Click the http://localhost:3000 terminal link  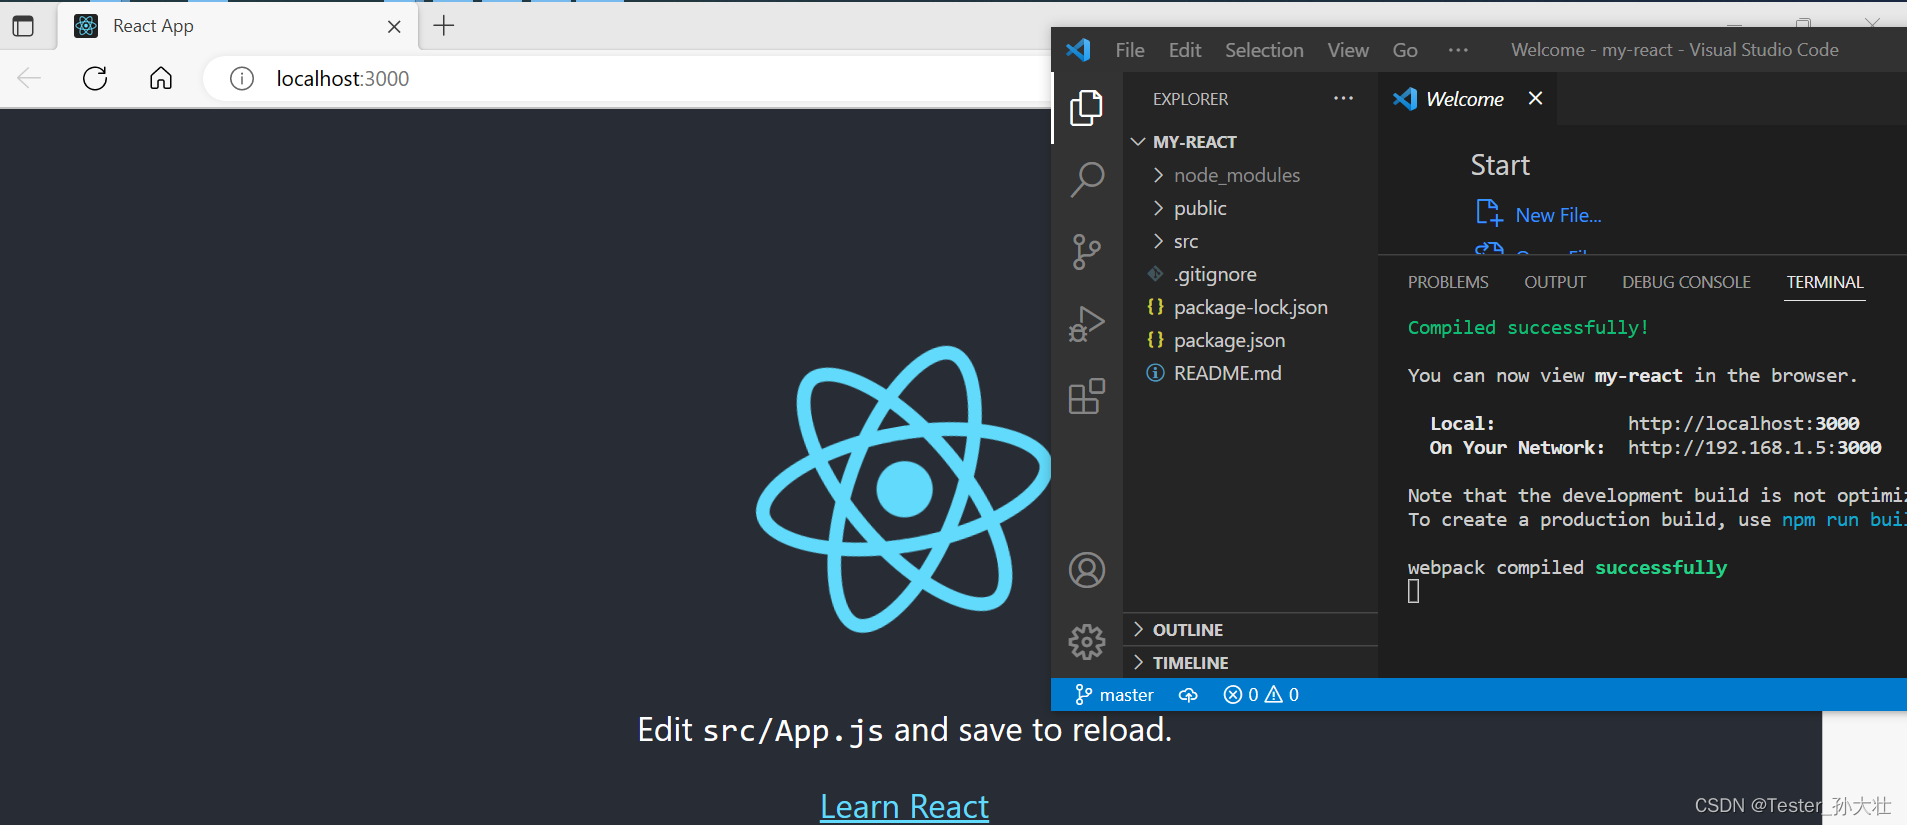[x=1743, y=424]
